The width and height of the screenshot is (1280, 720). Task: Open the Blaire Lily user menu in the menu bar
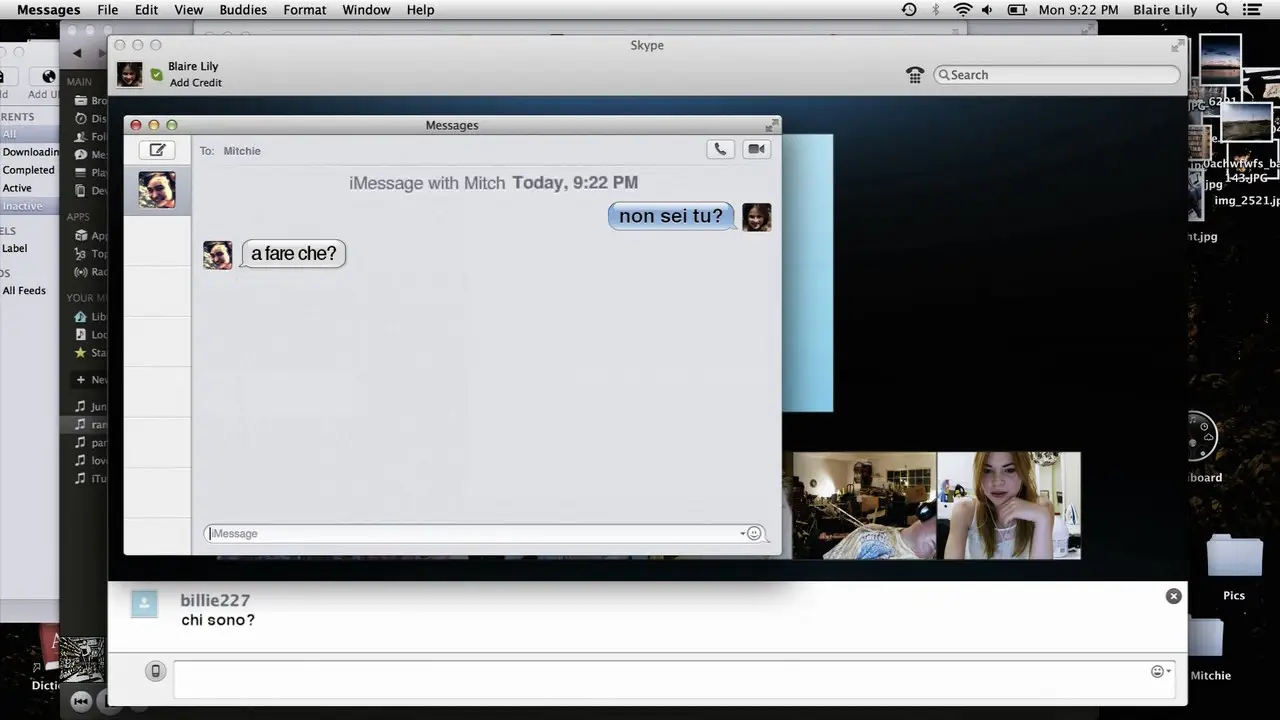tap(1165, 10)
